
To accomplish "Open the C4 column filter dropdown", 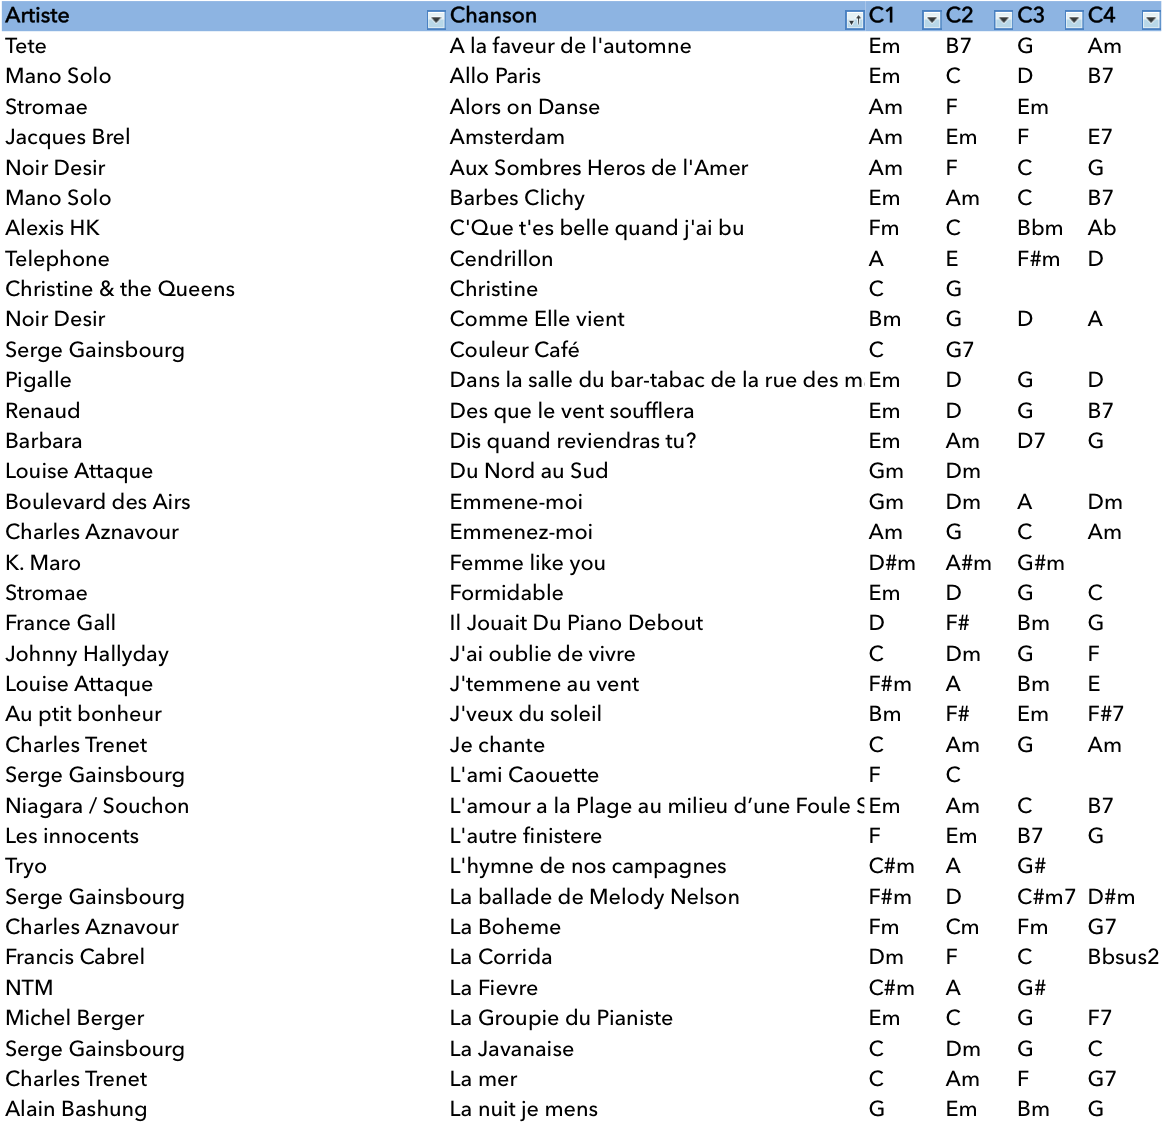I will click(1150, 20).
